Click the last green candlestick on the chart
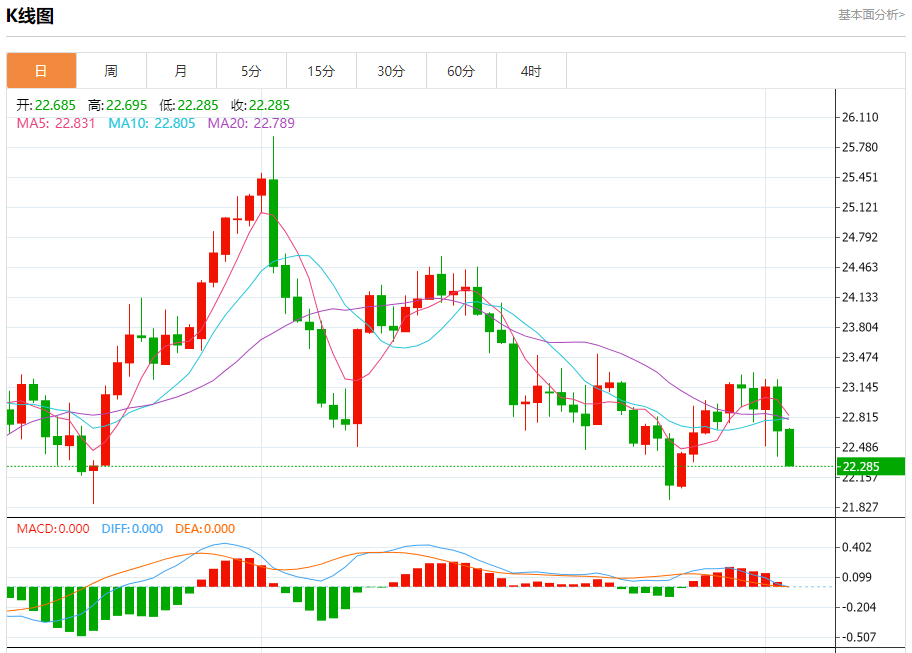This screenshot has width=912, height=653. 790,447
